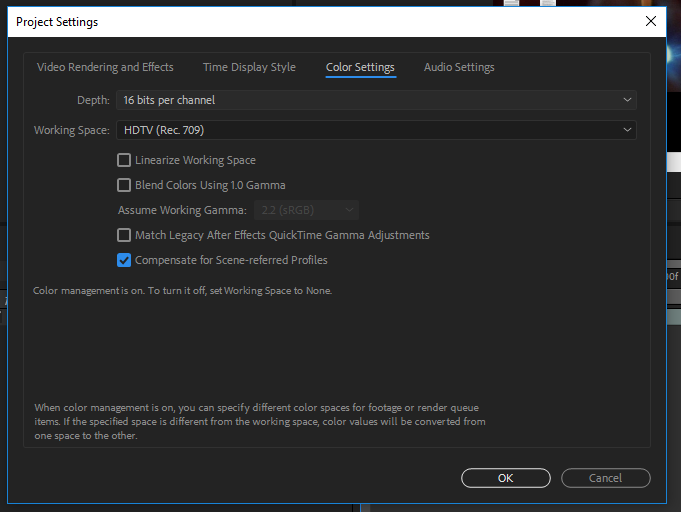Check Blend Colors Using 1.0 Gamma
This screenshot has height=512, width=681.
124,185
